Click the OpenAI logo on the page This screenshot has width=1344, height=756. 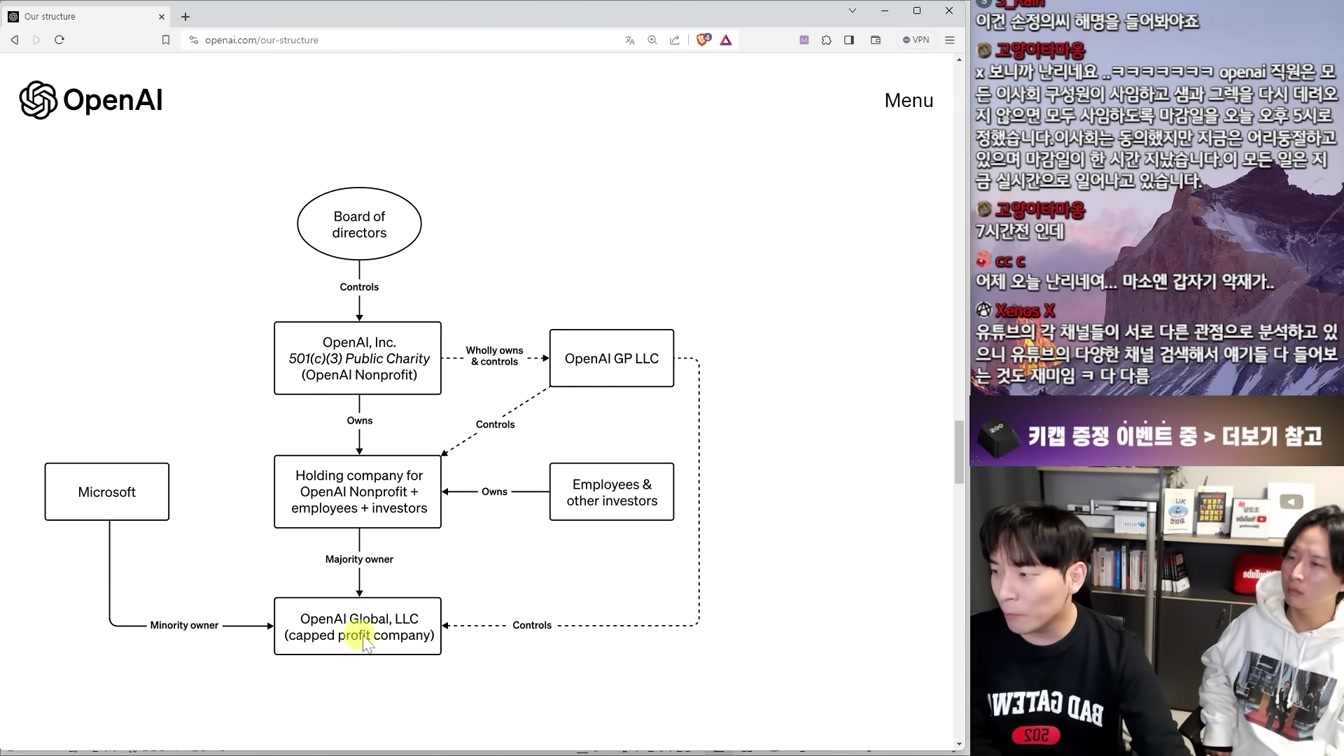pos(91,100)
